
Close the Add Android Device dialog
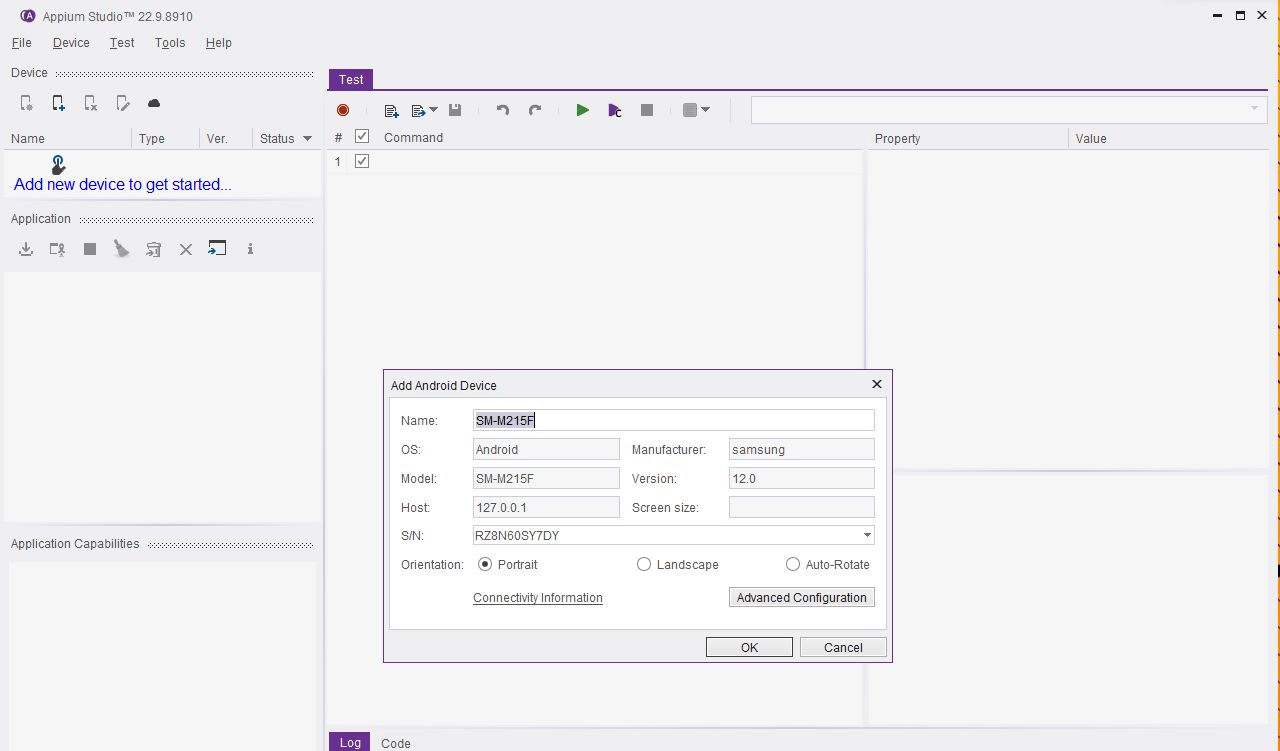click(877, 384)
